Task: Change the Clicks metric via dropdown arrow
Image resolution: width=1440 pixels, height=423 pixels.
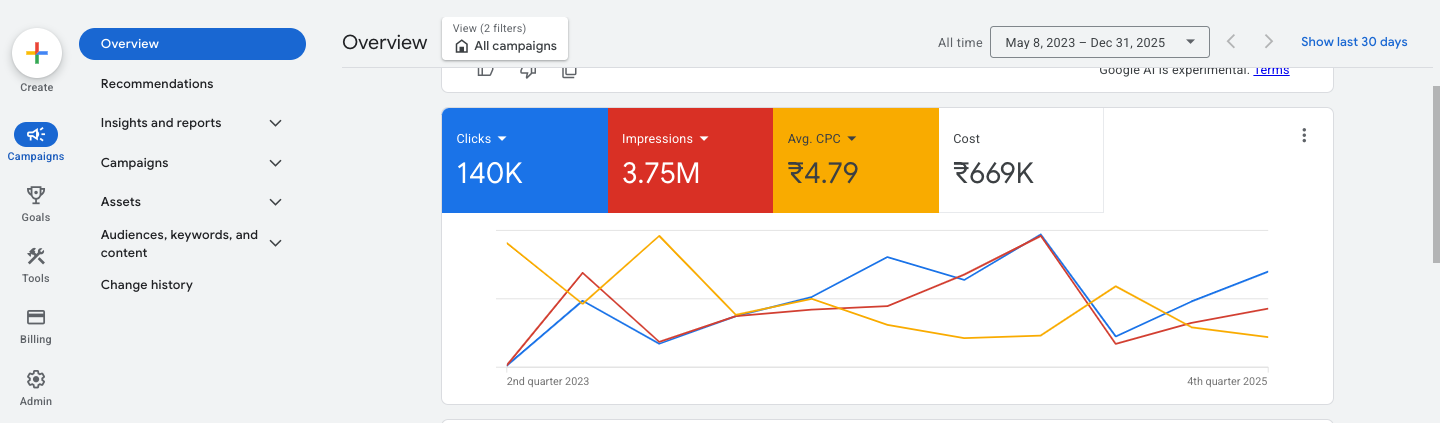Action: [x=502, y=139]
